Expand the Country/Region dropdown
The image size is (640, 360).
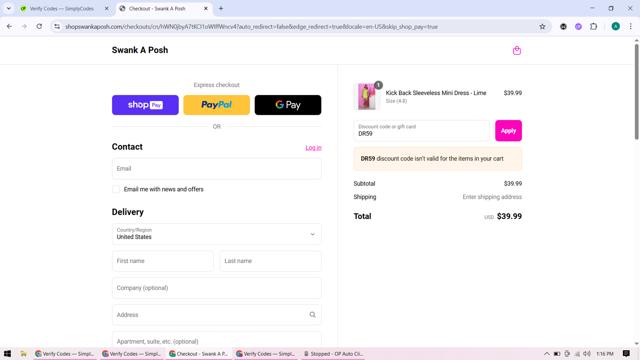216,234
